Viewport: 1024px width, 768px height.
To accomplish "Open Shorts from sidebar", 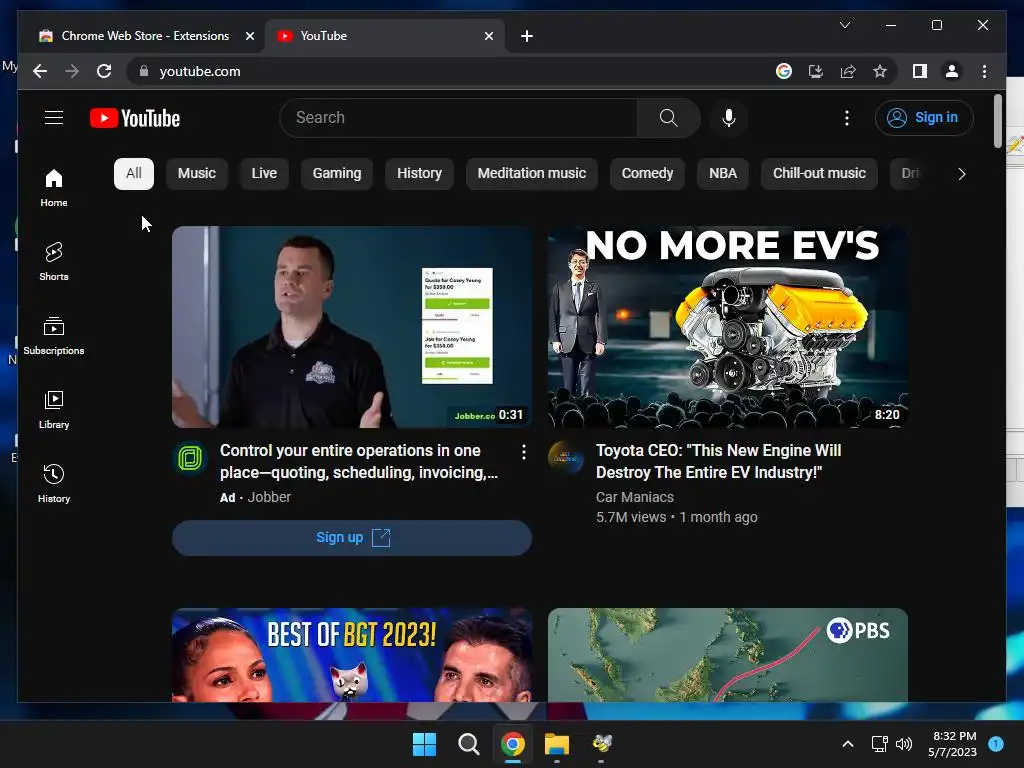I will 54,261.
